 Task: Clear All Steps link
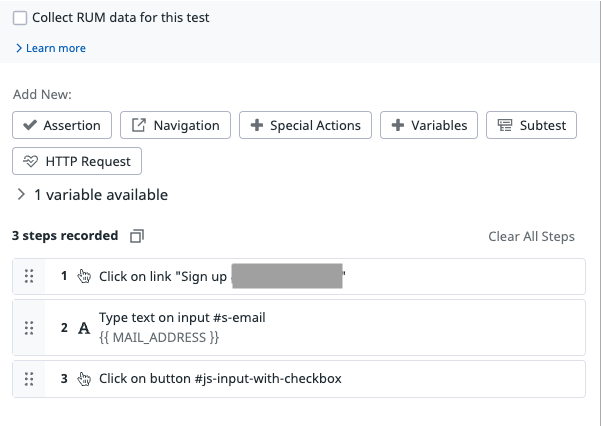[531, 236]
